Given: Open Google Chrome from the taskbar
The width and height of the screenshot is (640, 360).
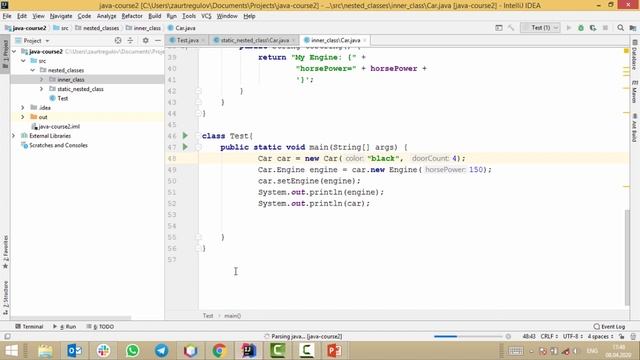Looking at the screenshot, I should (220, 351).
